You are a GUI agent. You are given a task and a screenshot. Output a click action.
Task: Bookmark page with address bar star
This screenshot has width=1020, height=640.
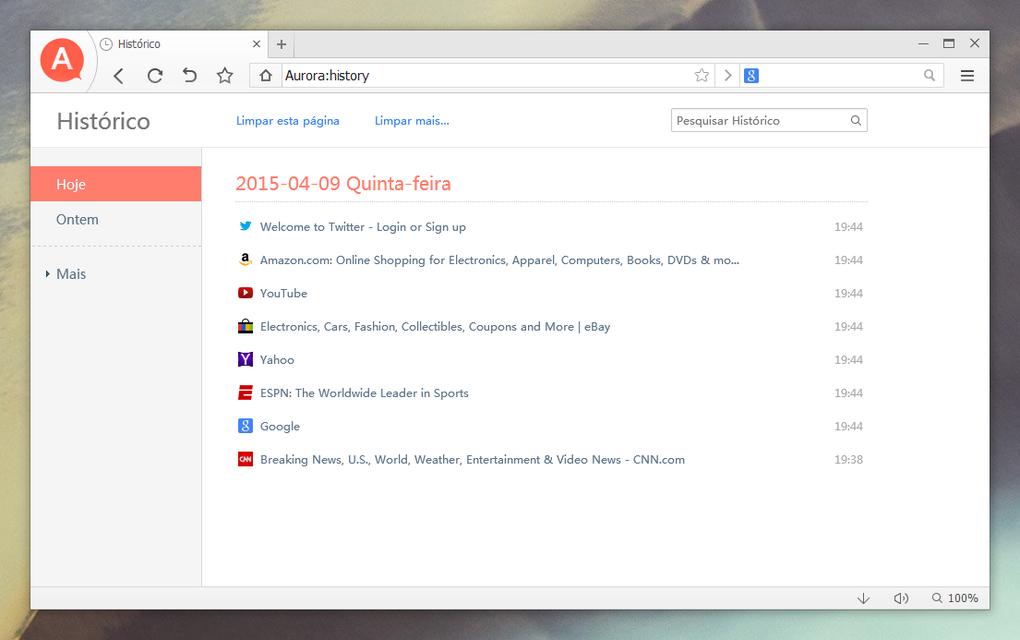click(701, 75)
